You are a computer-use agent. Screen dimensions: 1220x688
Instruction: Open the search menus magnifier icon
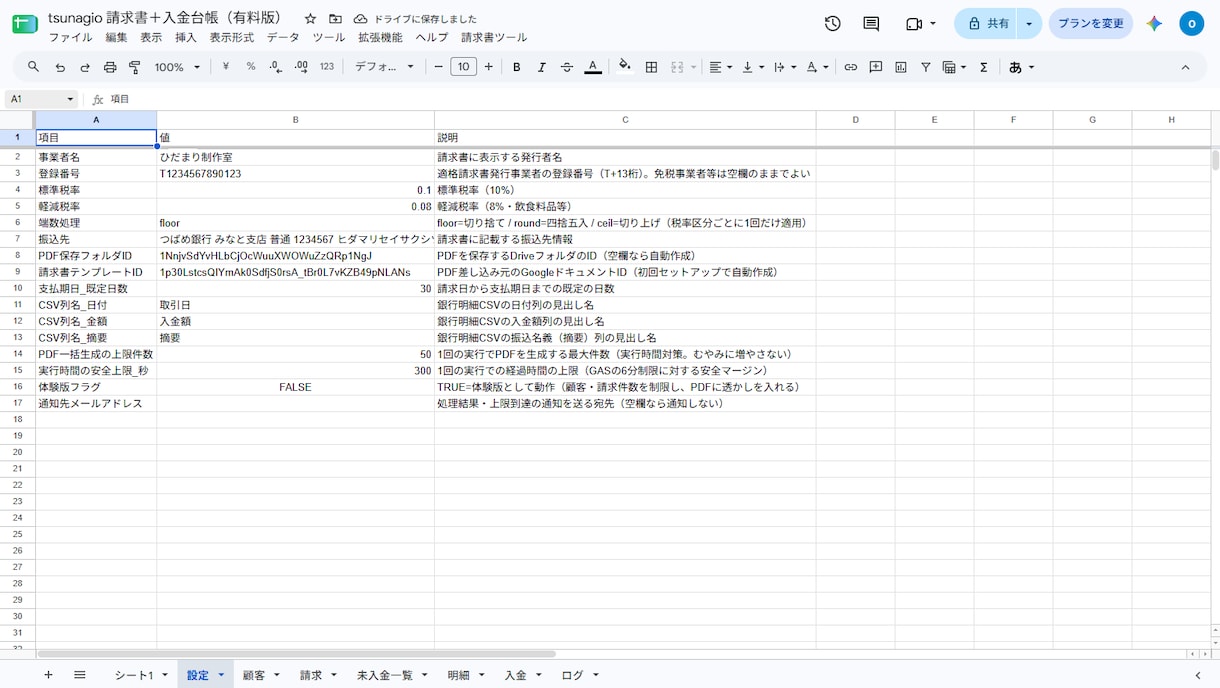tap(34, 67)
